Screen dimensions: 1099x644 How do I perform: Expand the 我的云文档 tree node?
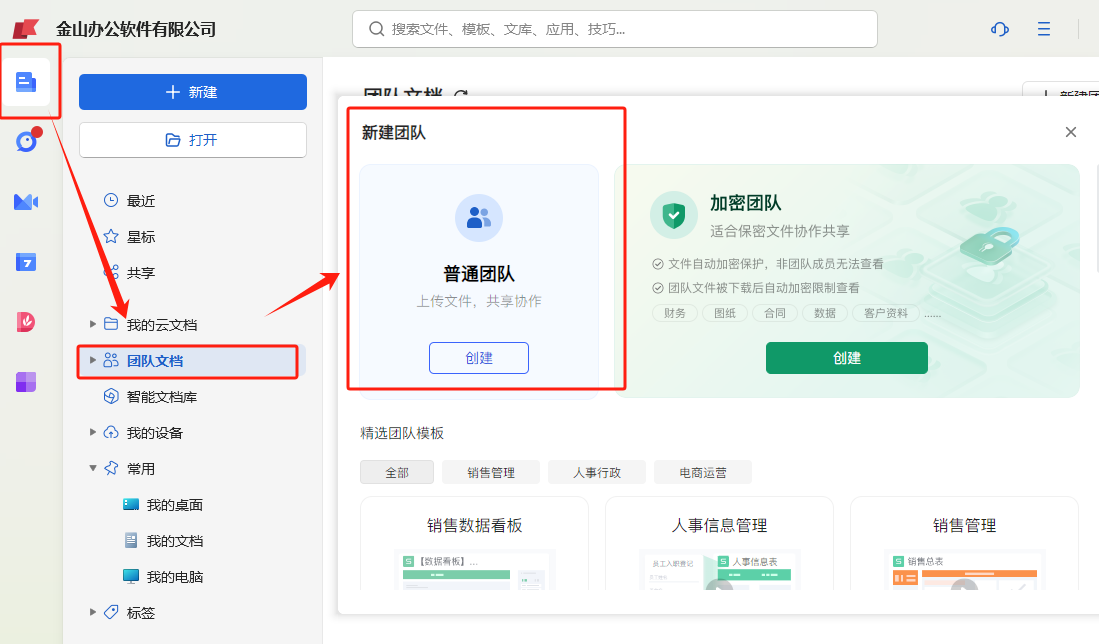93,324
